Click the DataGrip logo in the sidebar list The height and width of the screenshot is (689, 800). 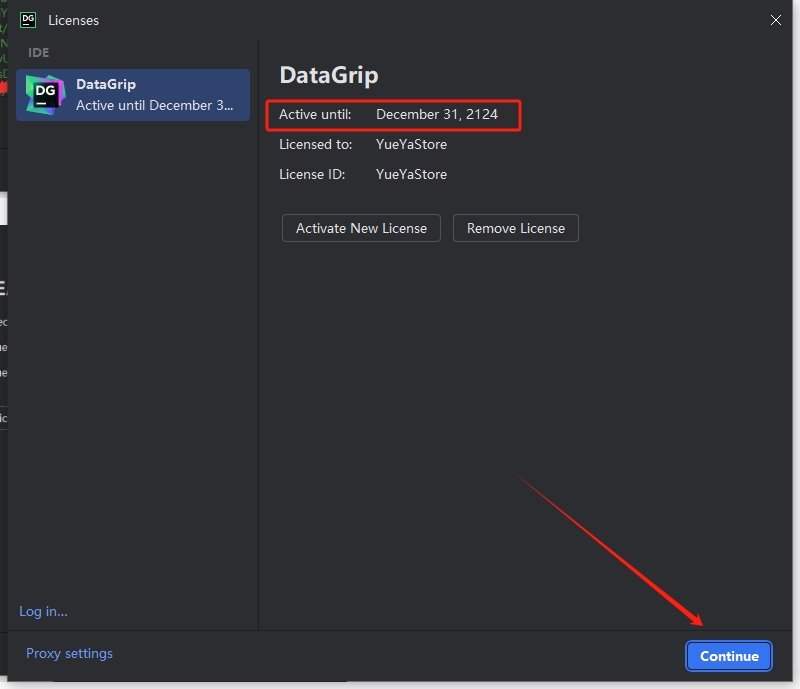(44, 94)
